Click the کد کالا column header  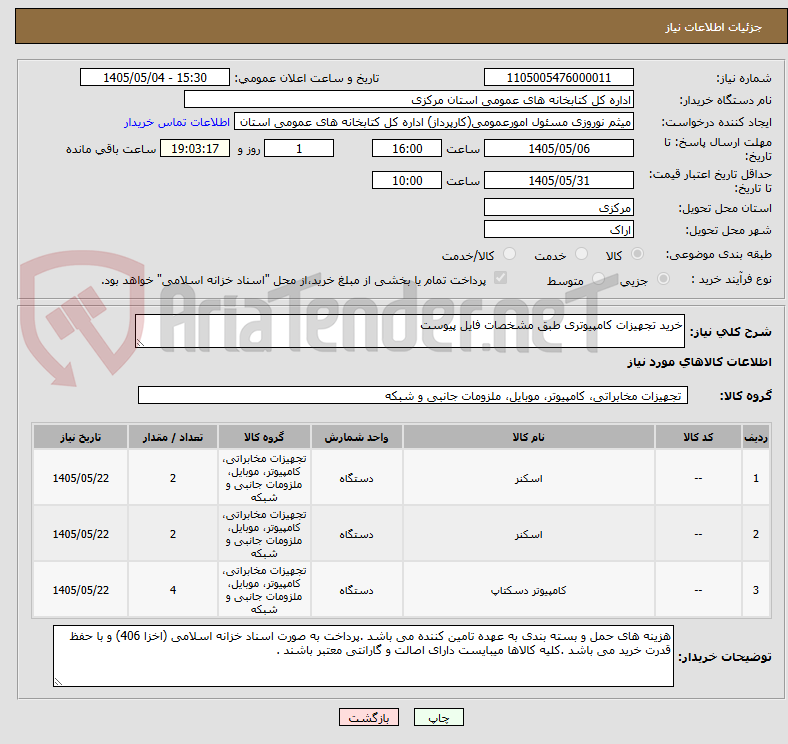click(698, 437)
